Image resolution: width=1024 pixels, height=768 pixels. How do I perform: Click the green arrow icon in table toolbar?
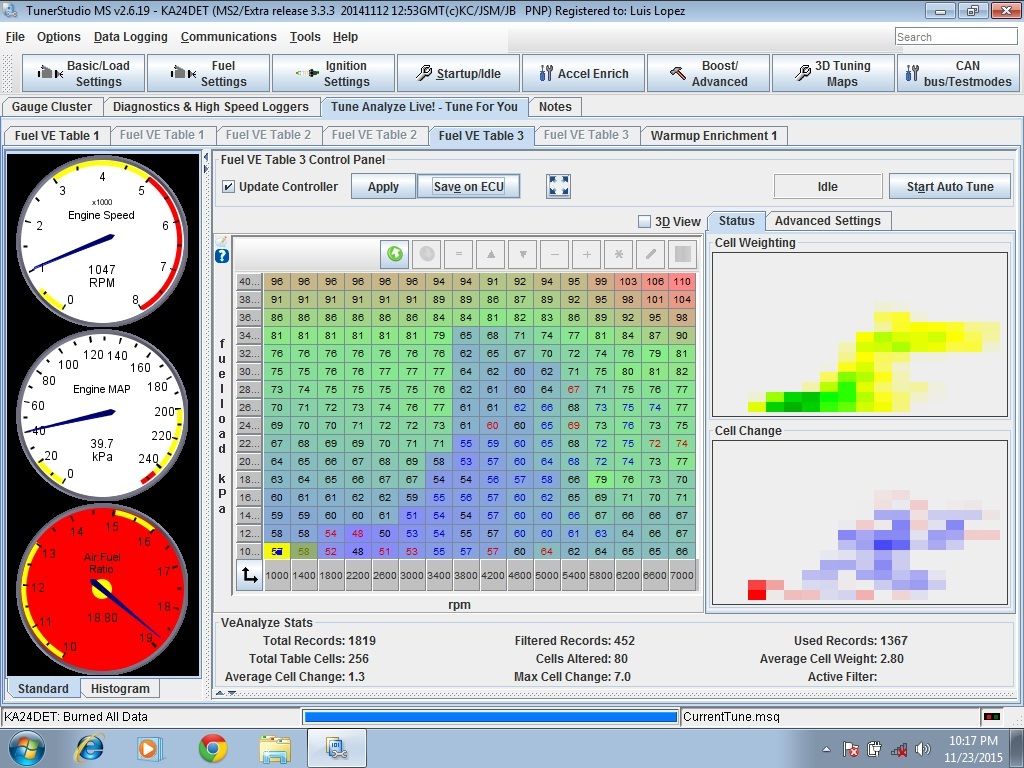pyautogui.click(x=394, y=254)
